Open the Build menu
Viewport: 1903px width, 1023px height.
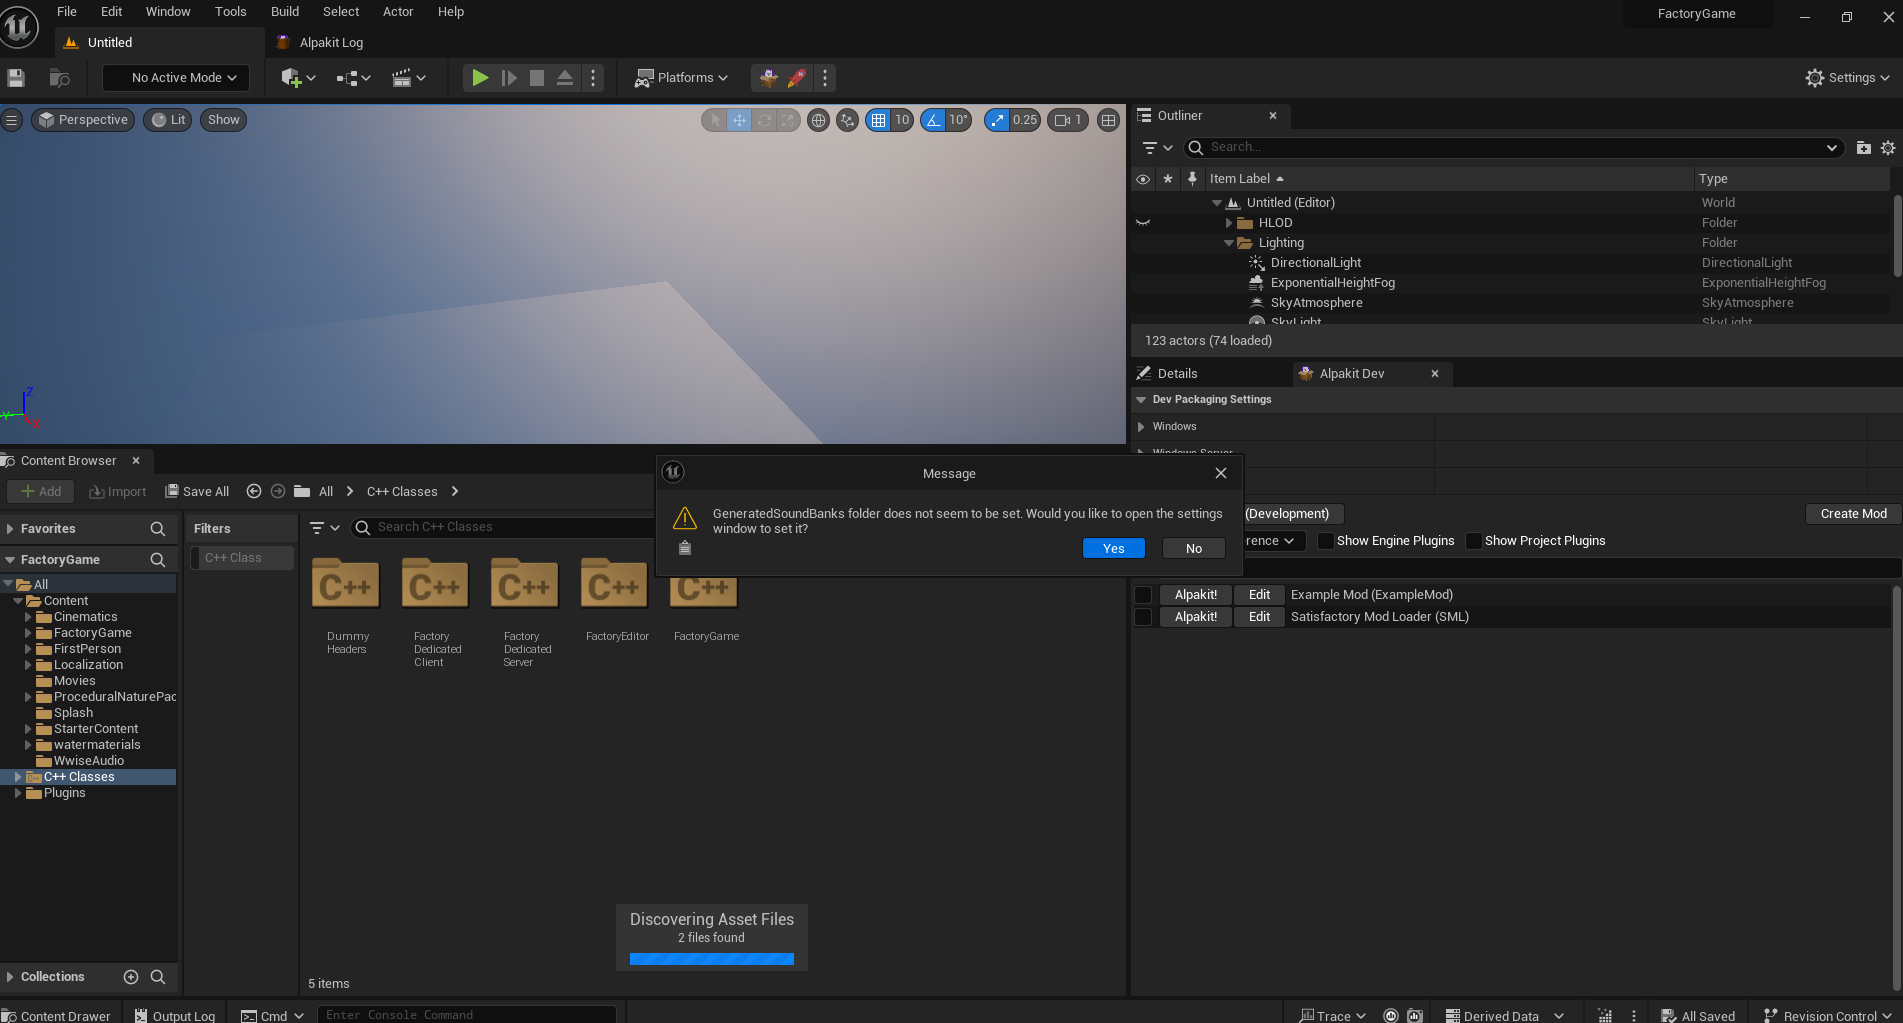pyautogui.click(x=285, y=12)
